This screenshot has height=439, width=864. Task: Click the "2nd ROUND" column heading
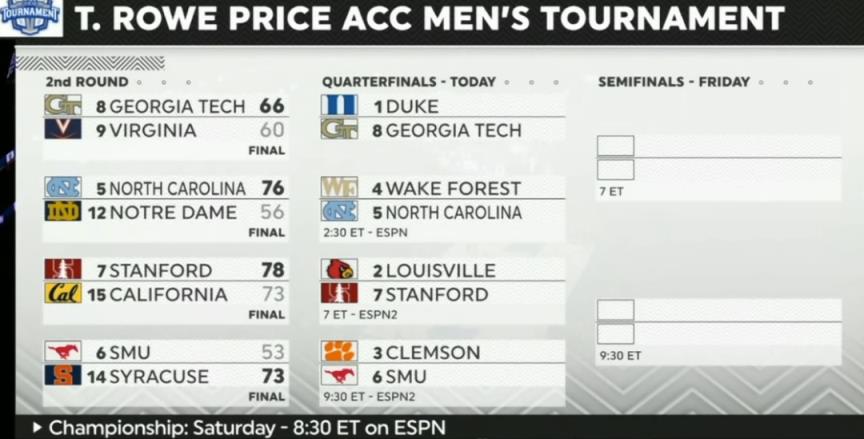[x=87, y=82]
